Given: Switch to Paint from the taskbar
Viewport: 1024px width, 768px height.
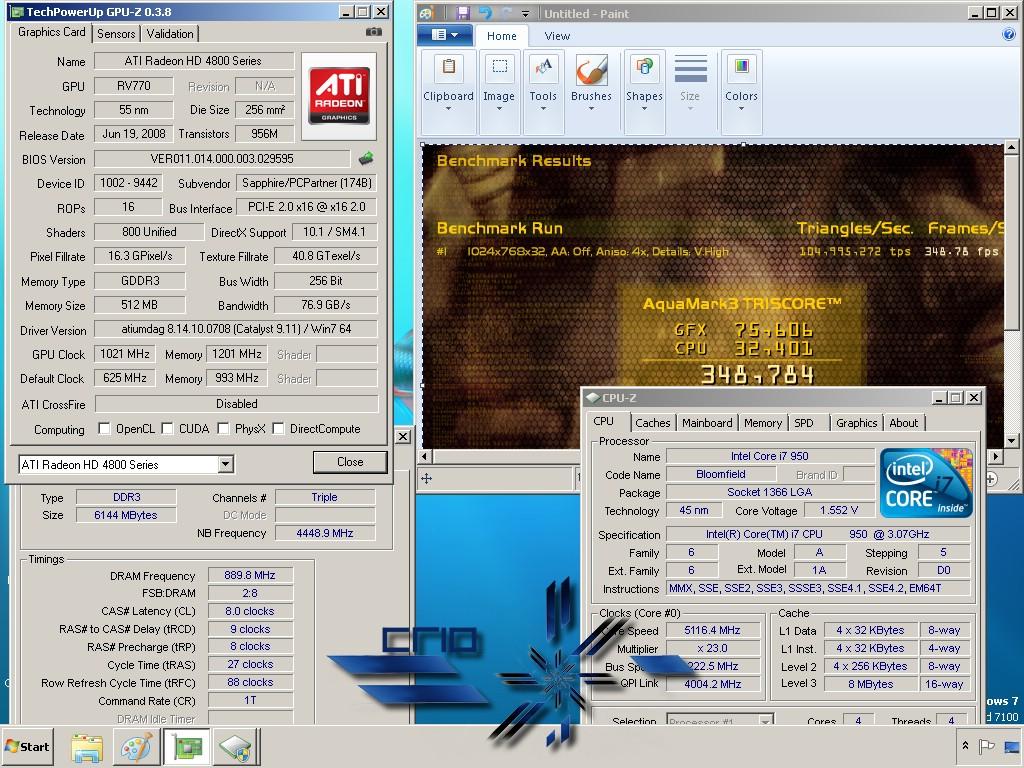Looking at the screenshot, I should tap(136, 746).
